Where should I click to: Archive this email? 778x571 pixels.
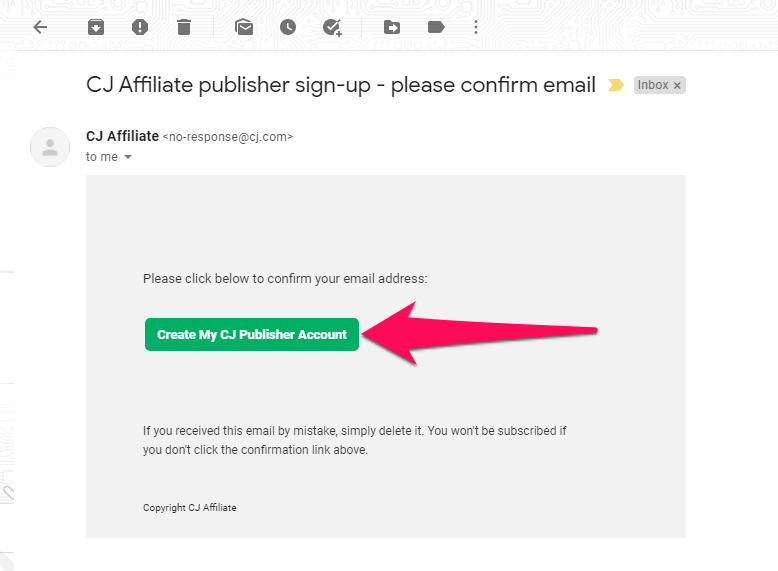96,27
